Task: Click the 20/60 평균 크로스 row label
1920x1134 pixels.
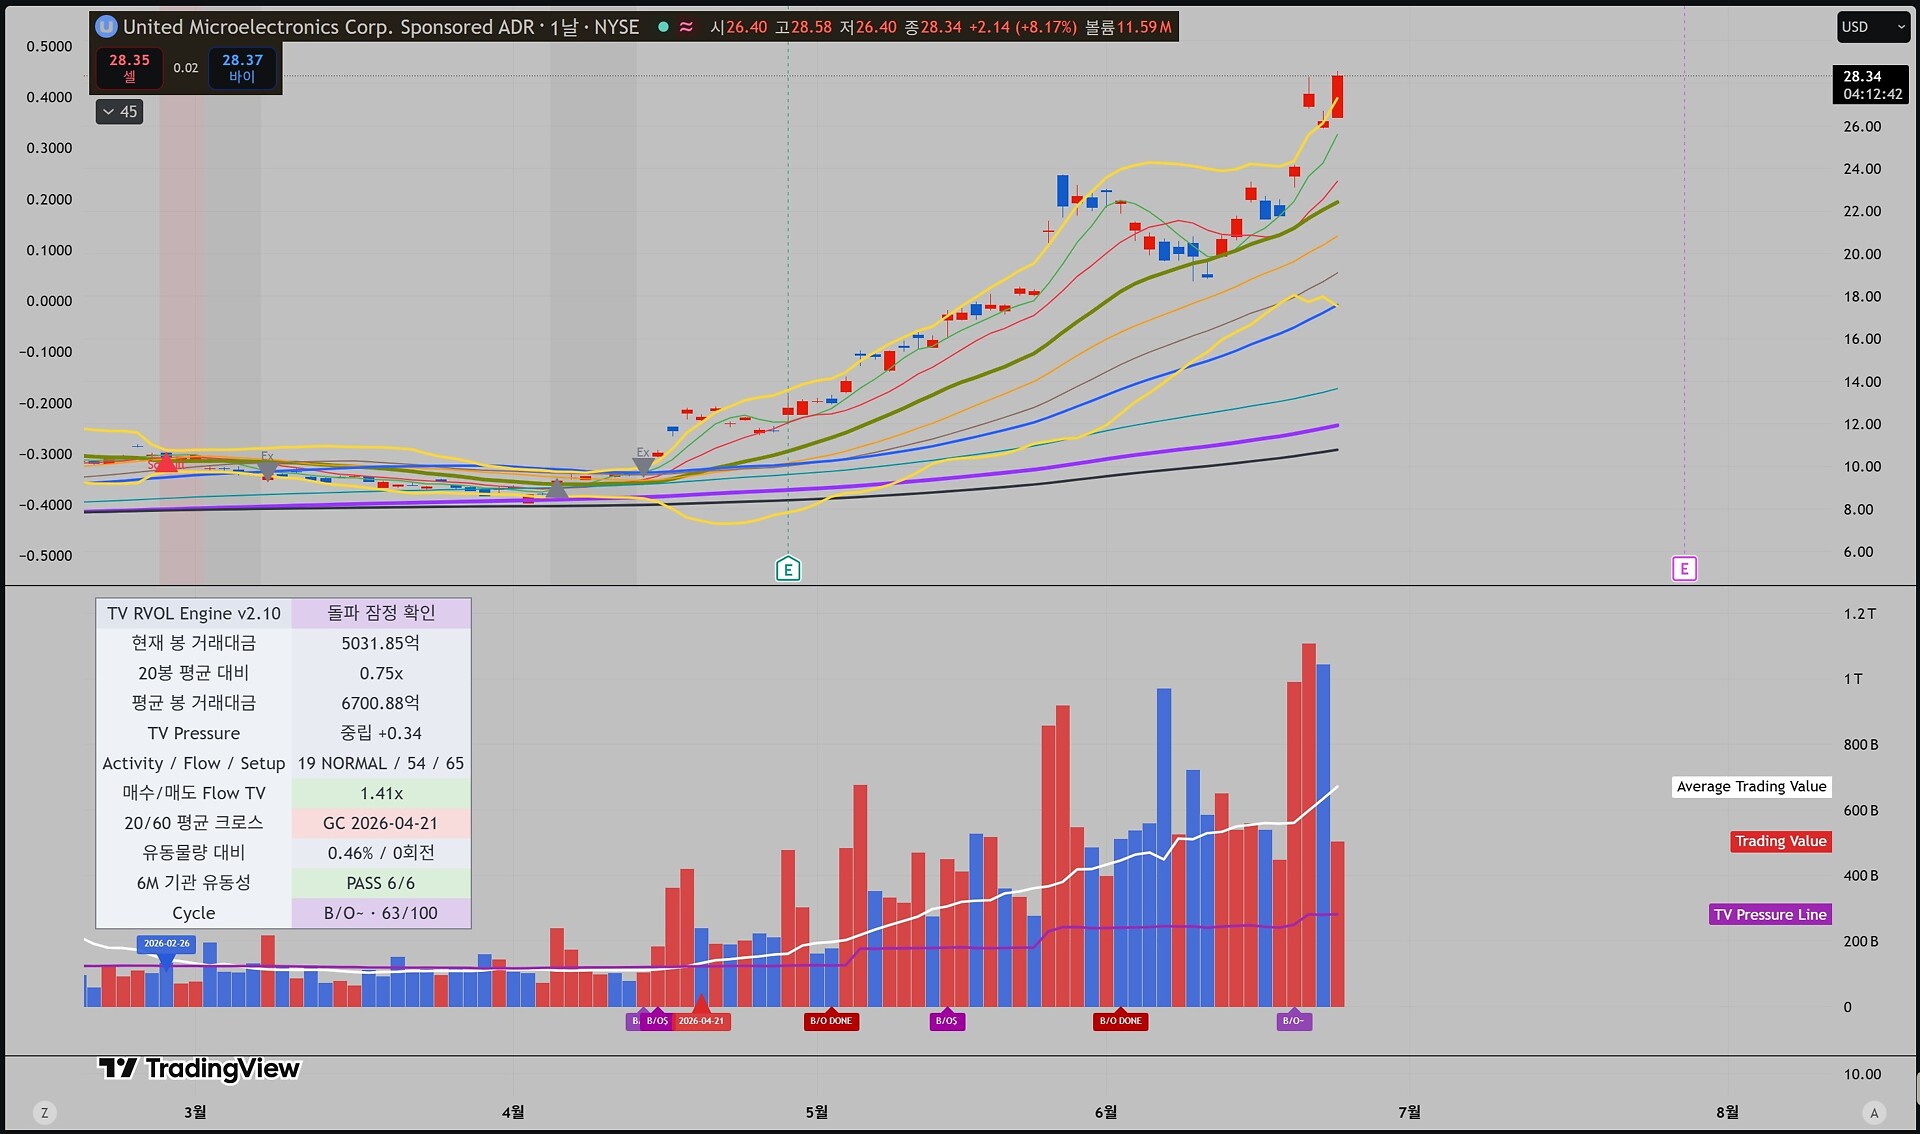Action: tap(194, 823)
